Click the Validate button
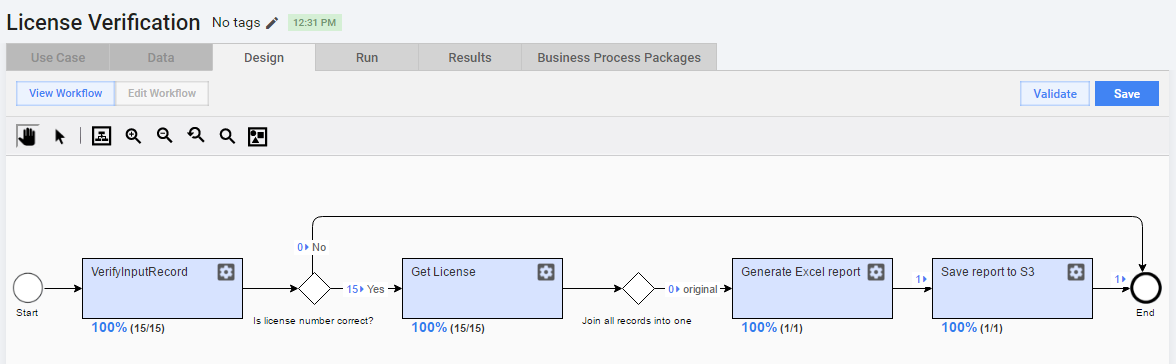The image size is (1176, 364). click(x=1054, y=94)
